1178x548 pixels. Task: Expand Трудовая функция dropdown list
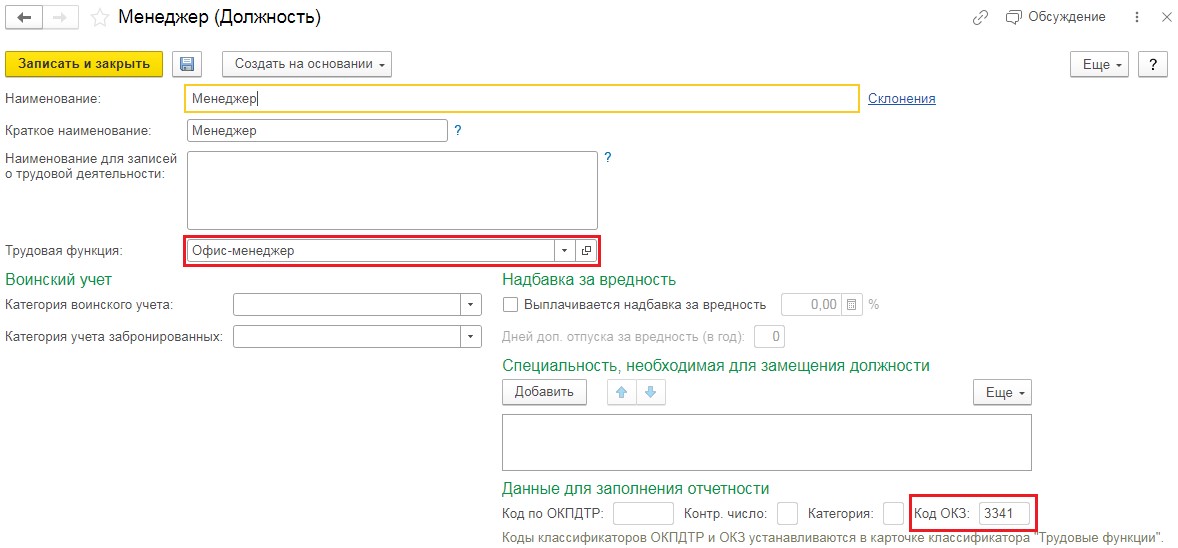pos(565,251)
